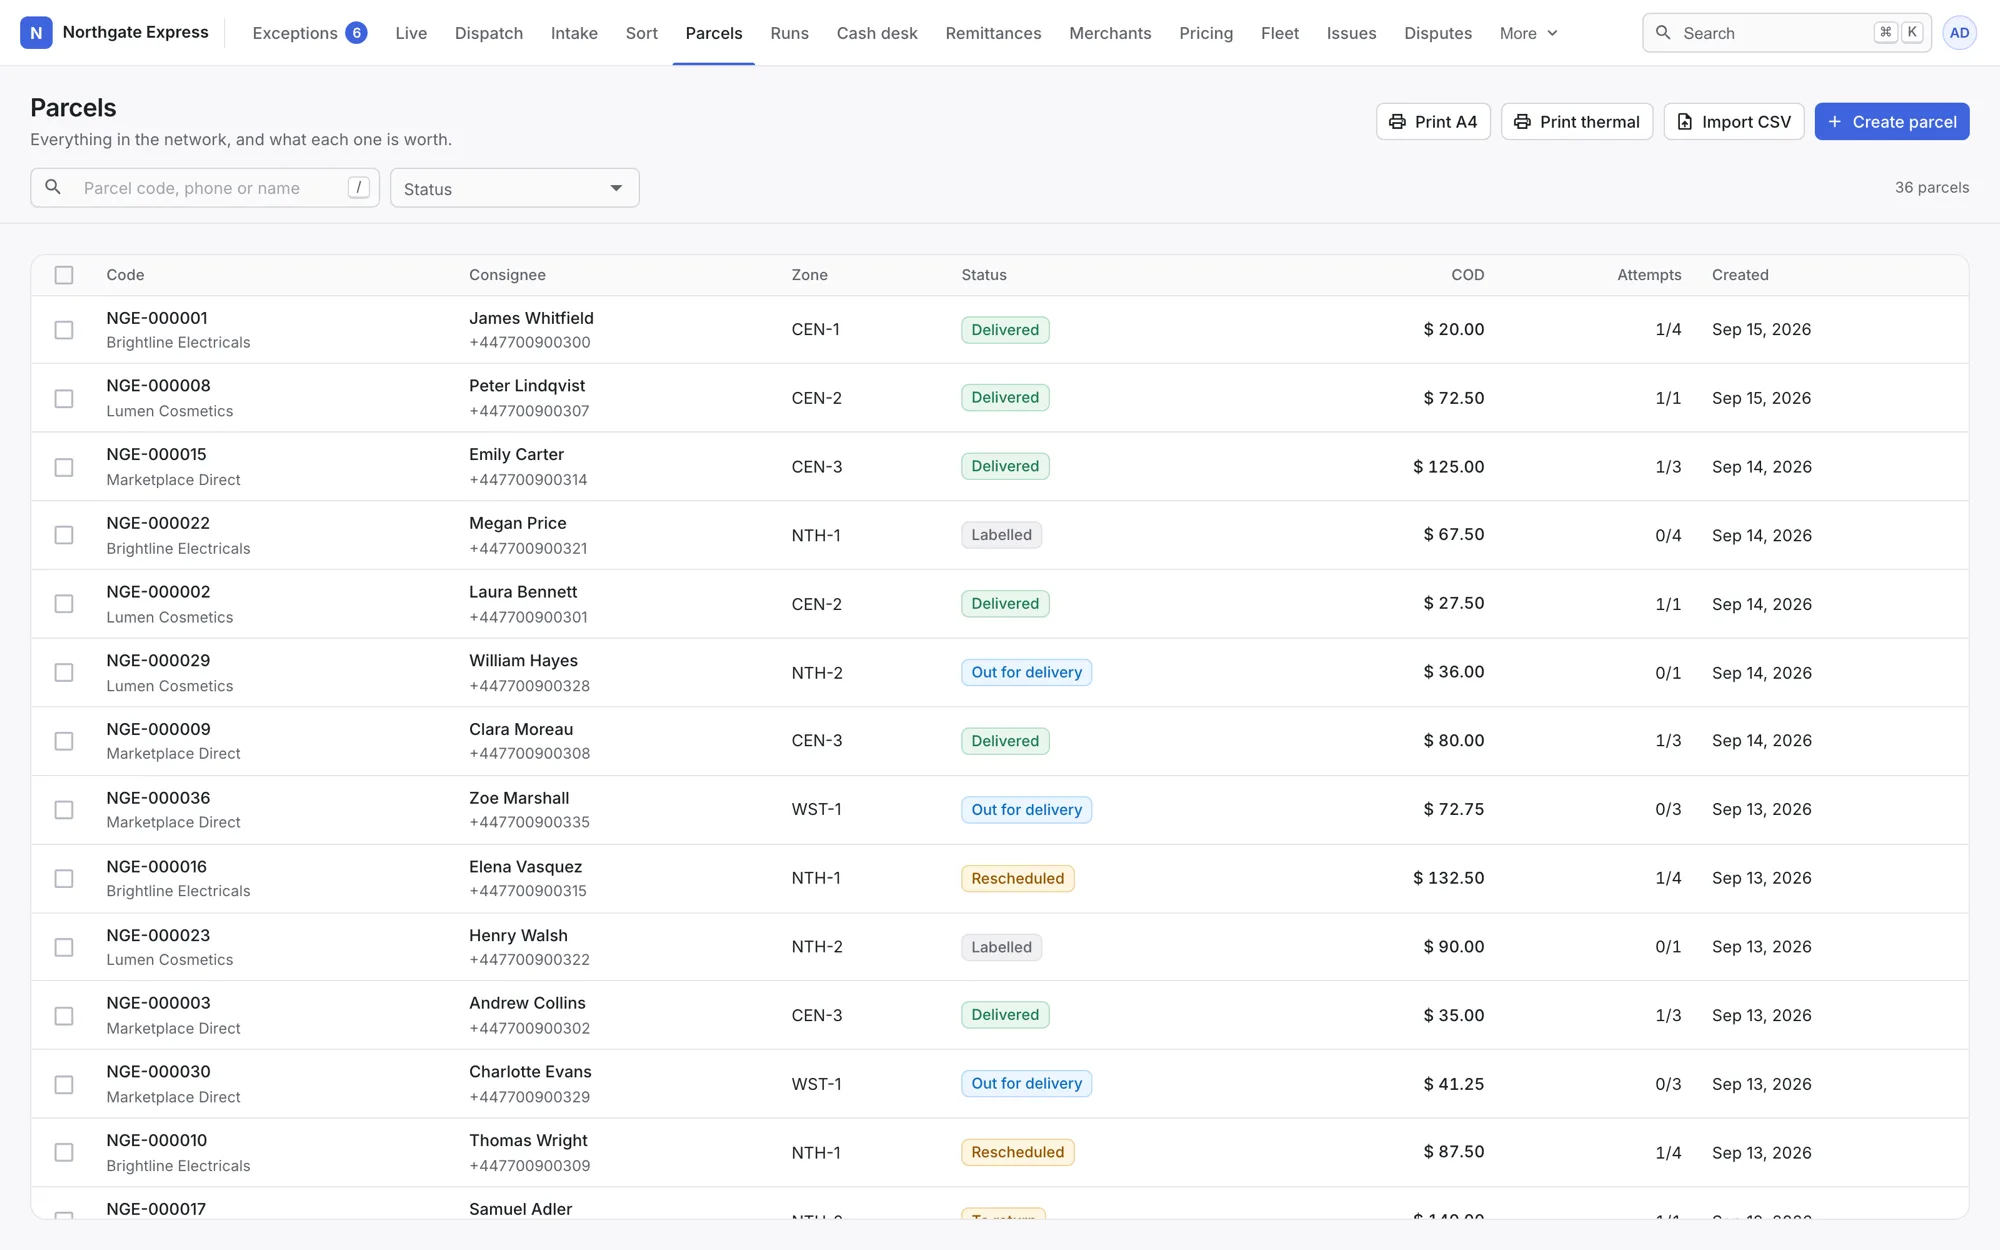
Task: Focus the Parcel code, phone or name field
Action: [x=205, y=188]
